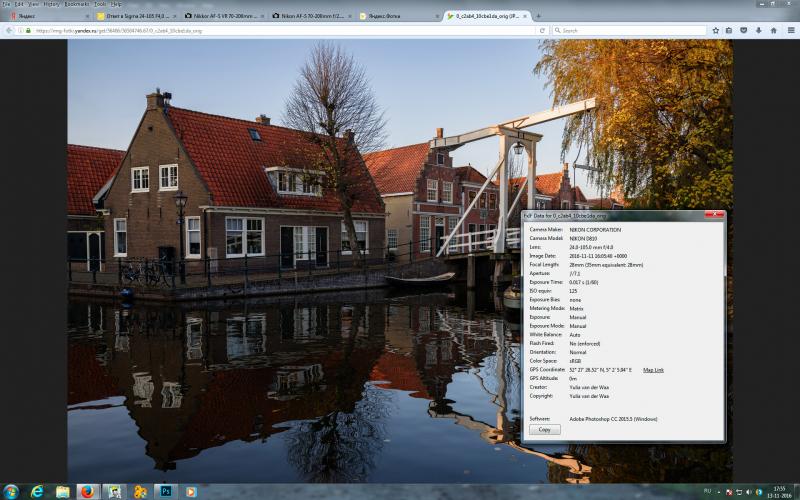
Task: Toggle the volume speaker tray icon
Action: point(749,492)
